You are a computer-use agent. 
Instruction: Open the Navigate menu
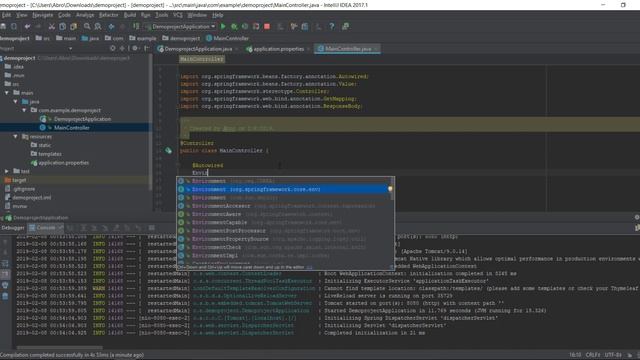[42, 15]
